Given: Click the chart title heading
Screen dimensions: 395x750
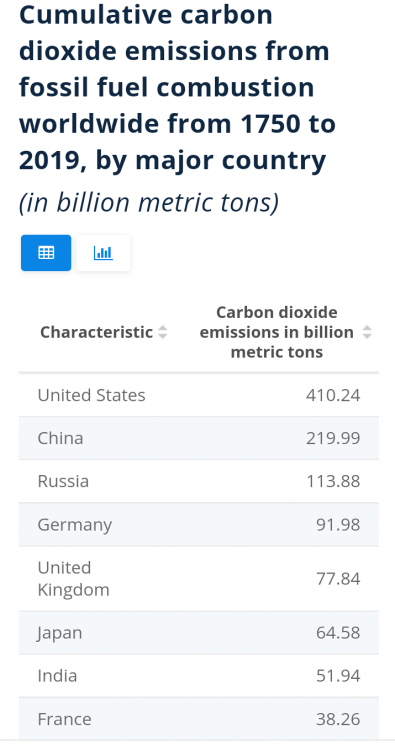Looking at the screenshot, I should tap(177, 88).
